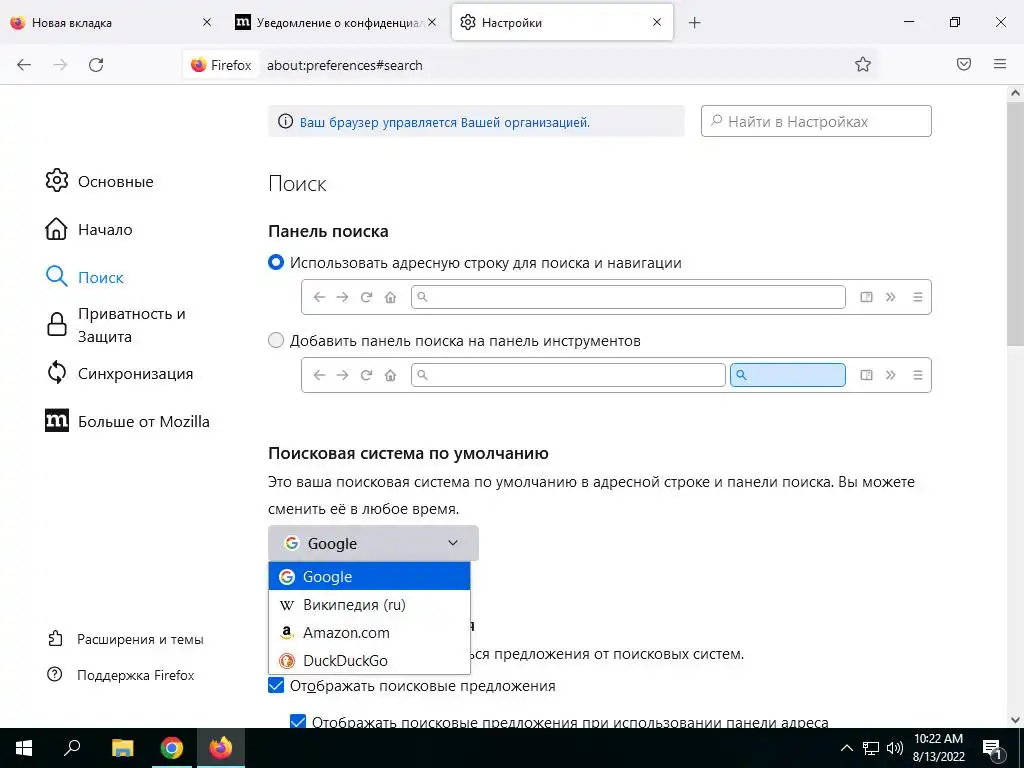Viewport: 1024px width, 768px height.
Task: Select the Поиск settings category
Action: [84, 277]
